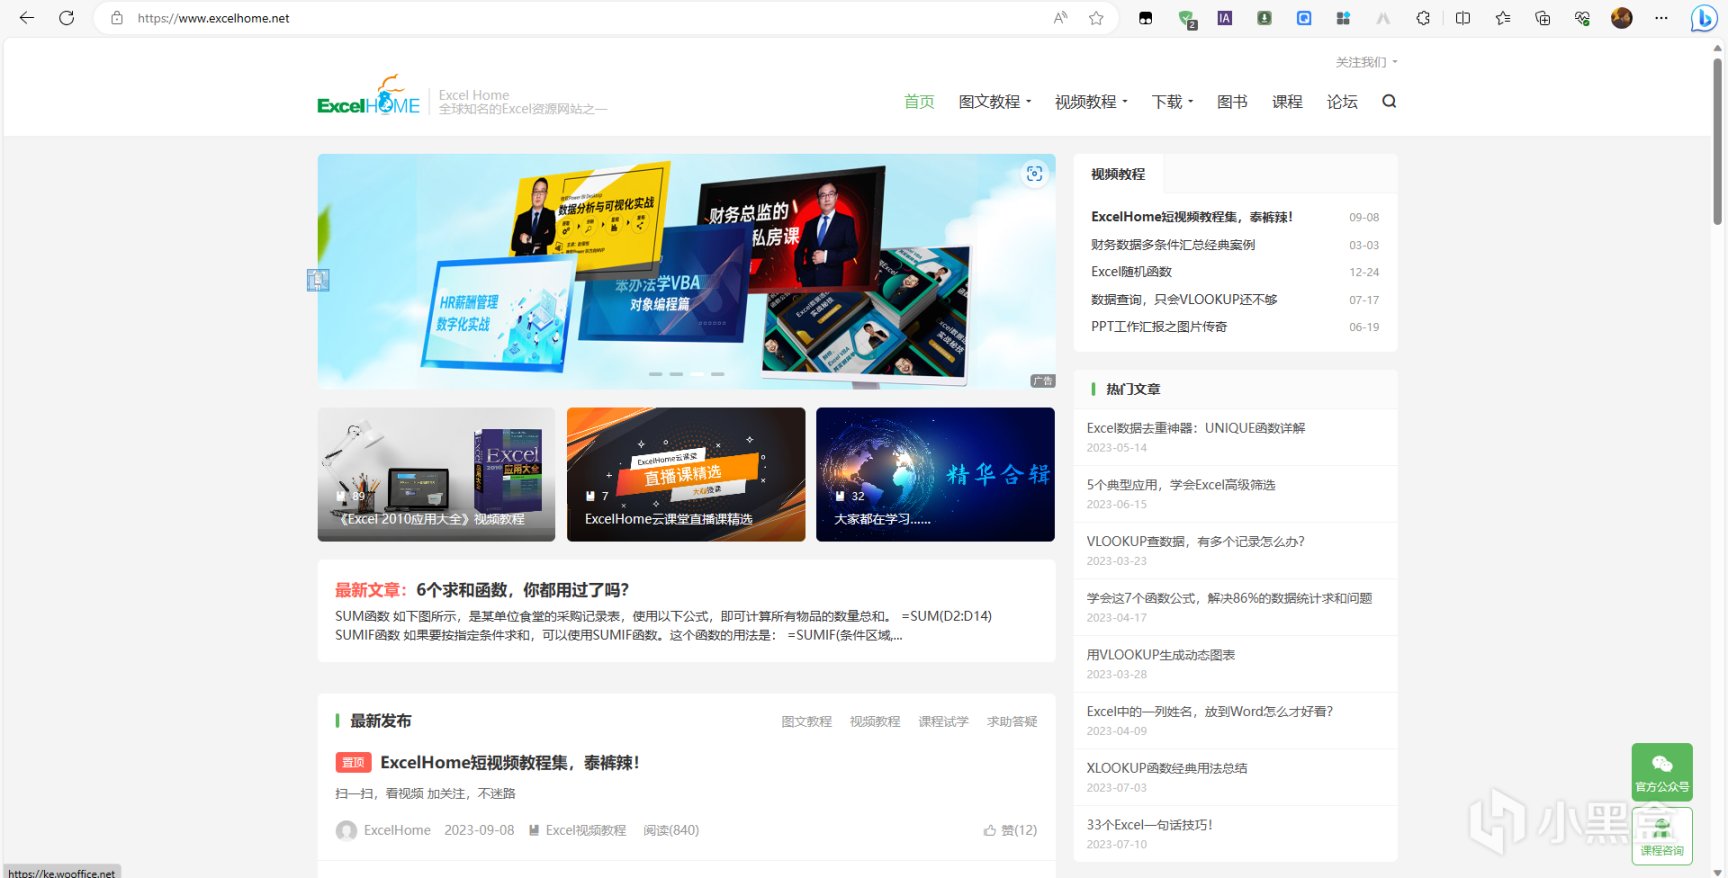Expand the 下载 nav dropdown
This screenshot has width=1728, height=878.
click(1172, 102)
